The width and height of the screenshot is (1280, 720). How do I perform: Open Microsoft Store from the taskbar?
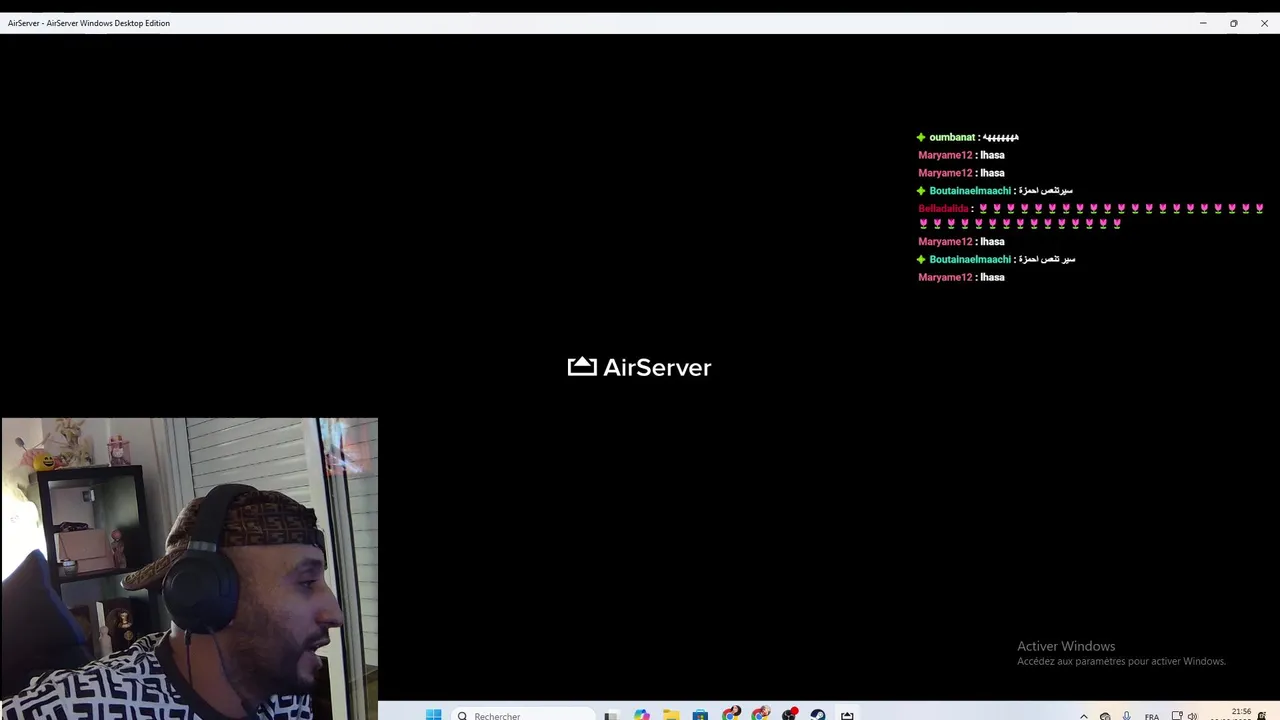700,715
